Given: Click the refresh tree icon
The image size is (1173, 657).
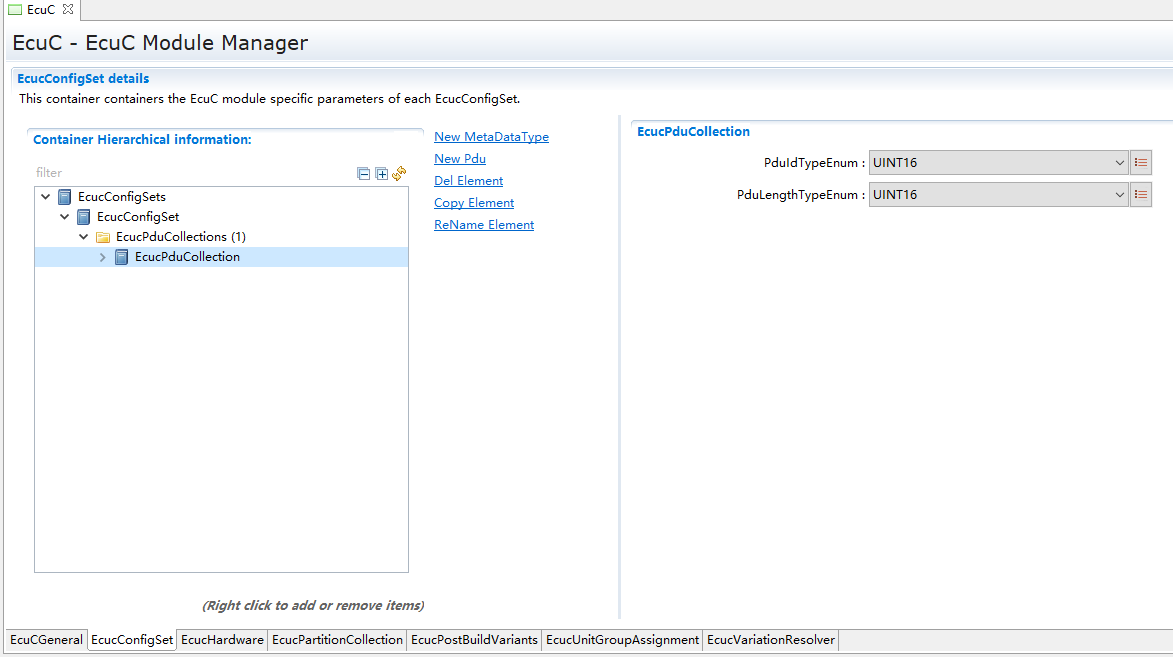Looking at the screenshot, I should coord(399,173).
